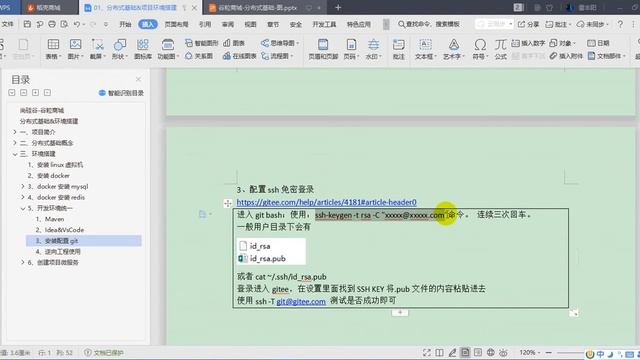Click the 分享 share button
The width and height of the screenshot is (640, 360).
[528, 24]
